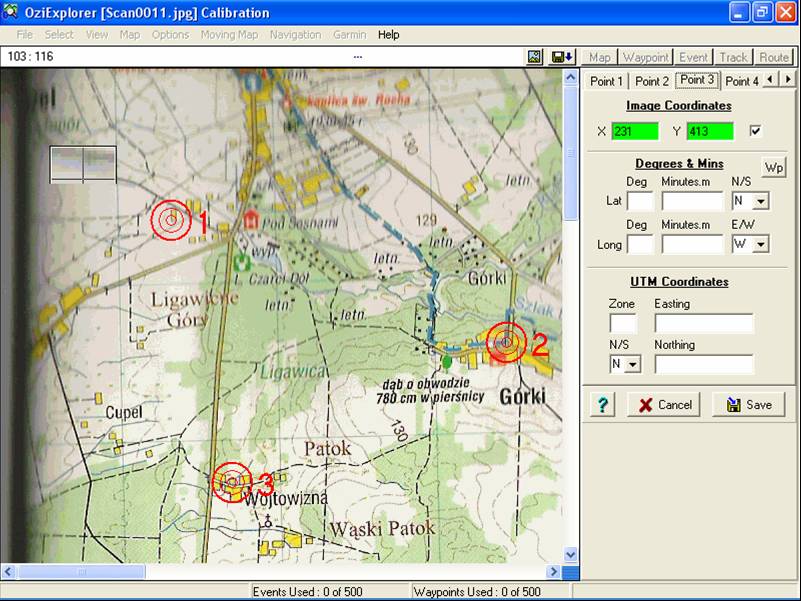Click the load map image toolbar icon
Screen dimensions: 801x601
(x=534, y=57)
